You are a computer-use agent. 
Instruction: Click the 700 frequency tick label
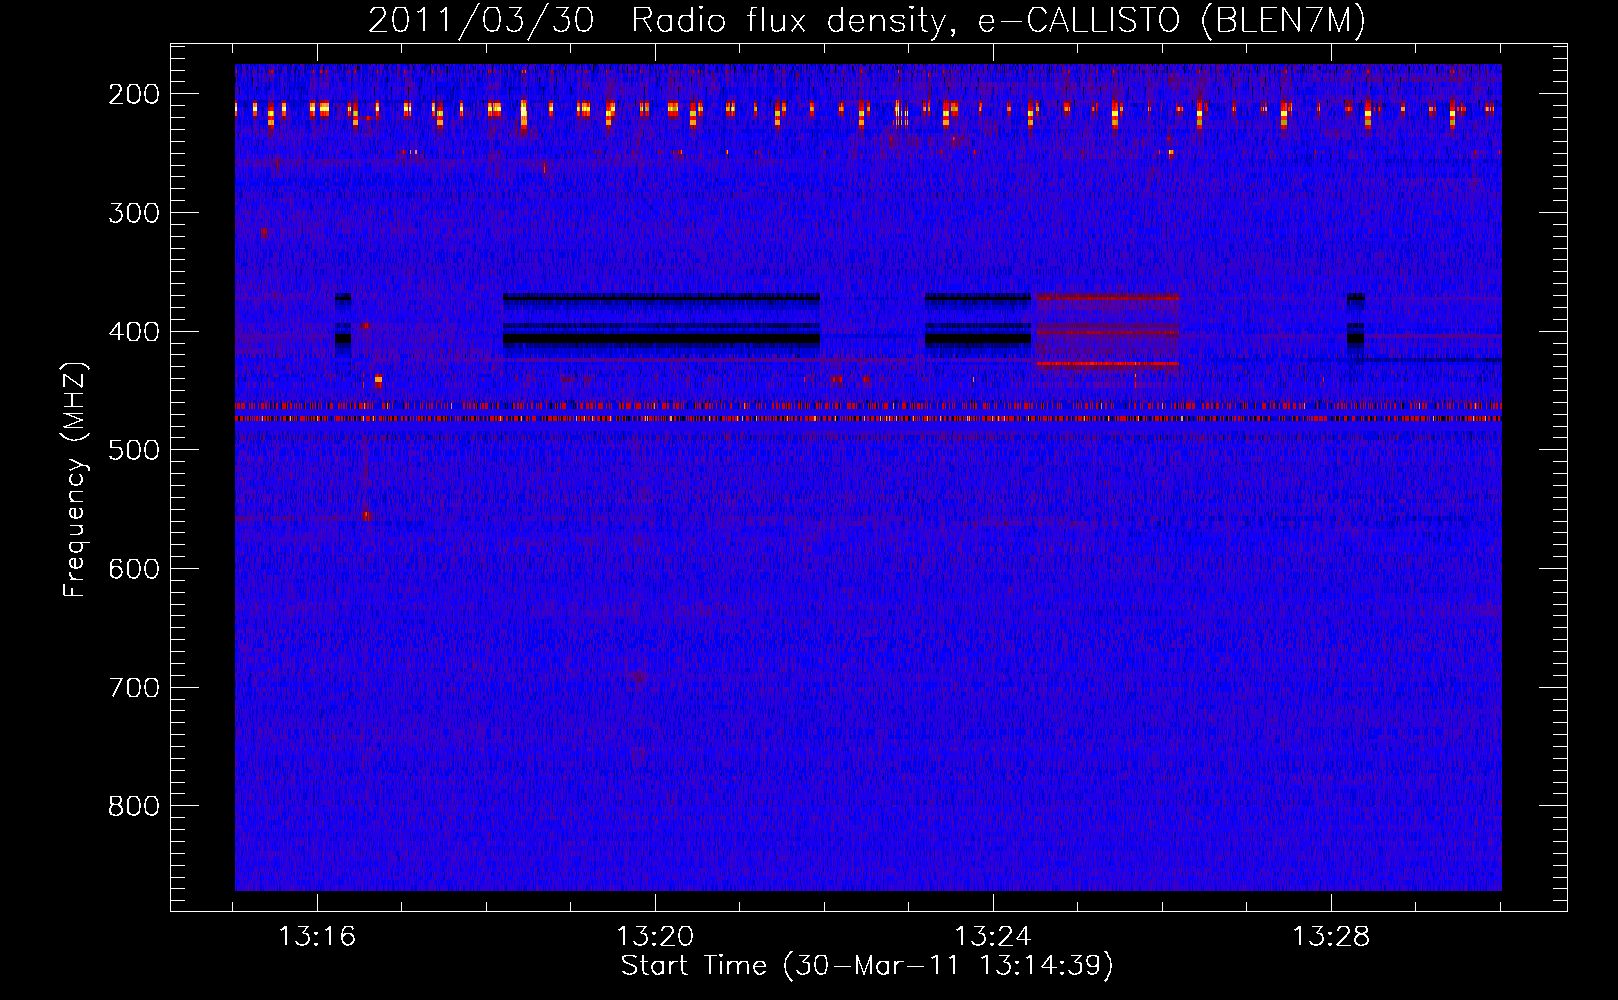pyautogui.click(x=134, y=688)
